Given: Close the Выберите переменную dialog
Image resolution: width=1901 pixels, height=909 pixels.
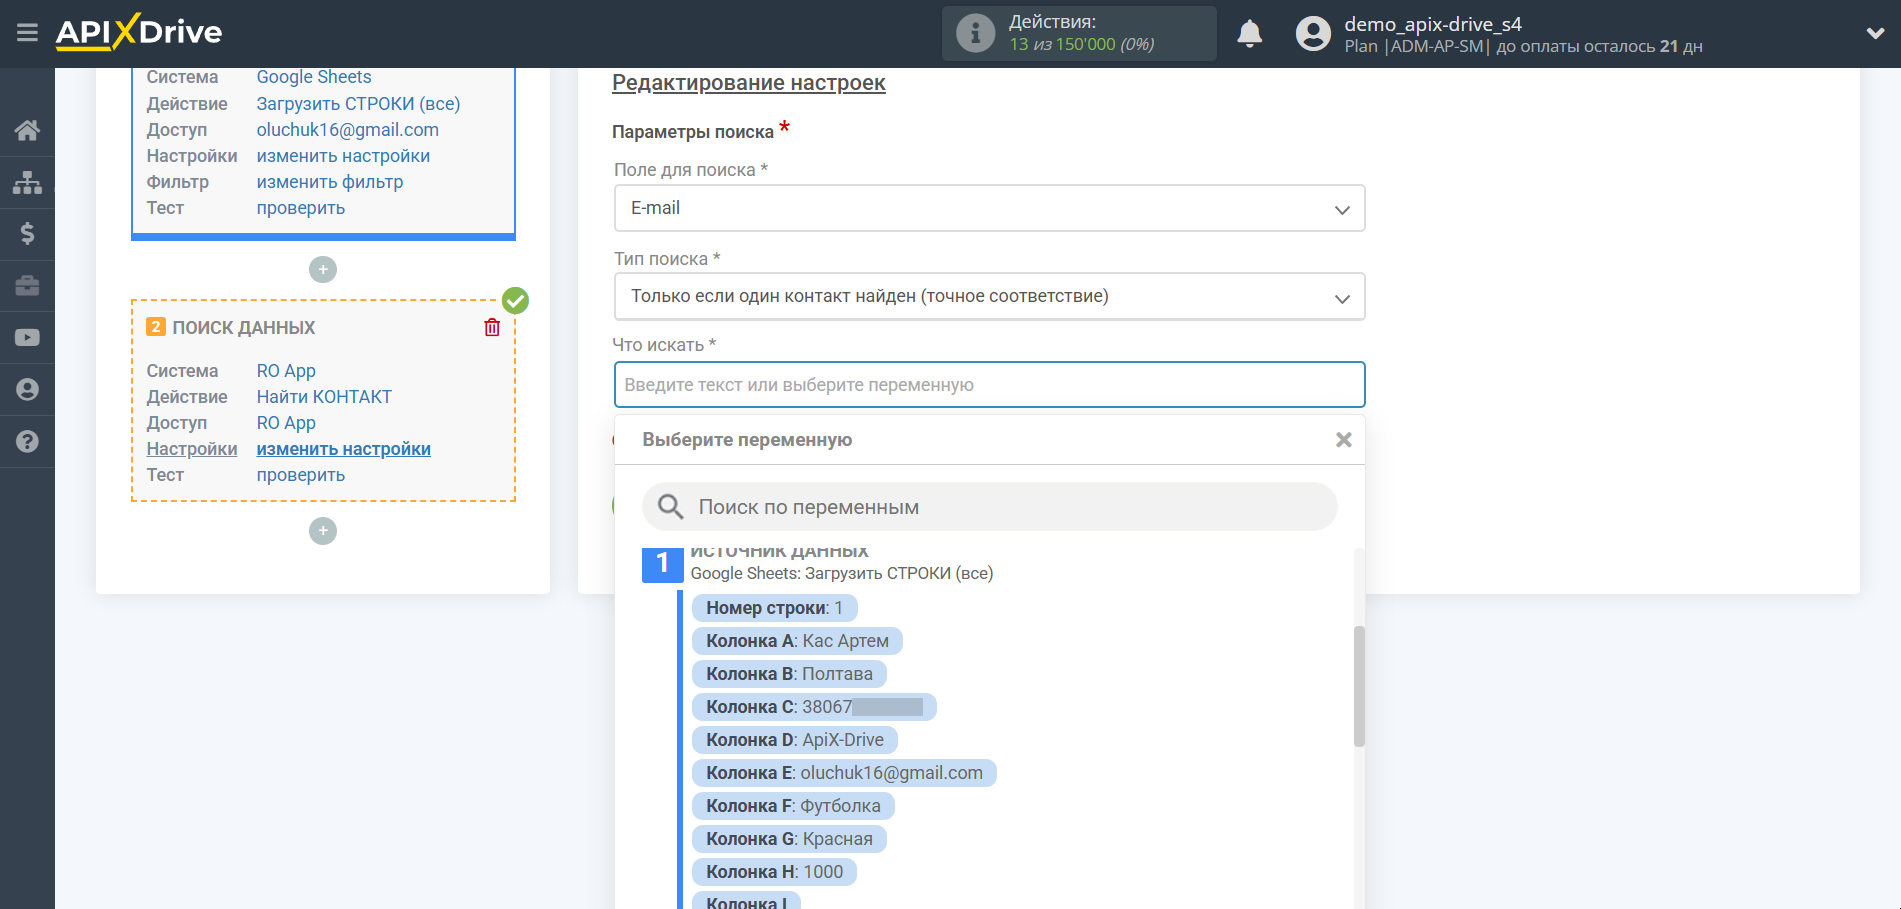Looking at the screenshot, I should pyautogui.click(x=1343, y=439).
